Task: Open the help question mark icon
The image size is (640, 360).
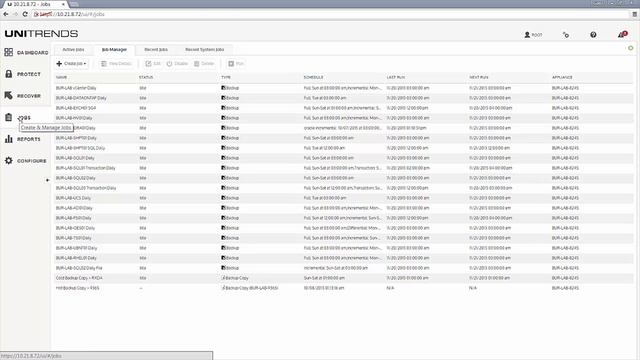Action: coord(593,35)
